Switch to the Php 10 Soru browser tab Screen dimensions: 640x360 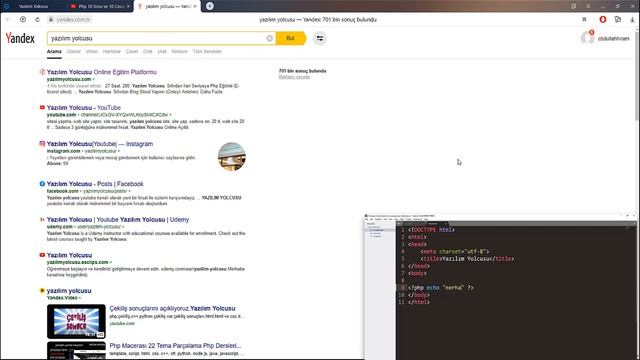100,6
